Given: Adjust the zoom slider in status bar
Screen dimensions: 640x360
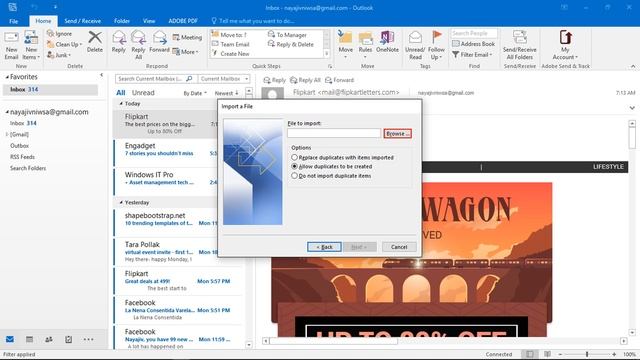Looking at the screenshot, I should [587, 354].
